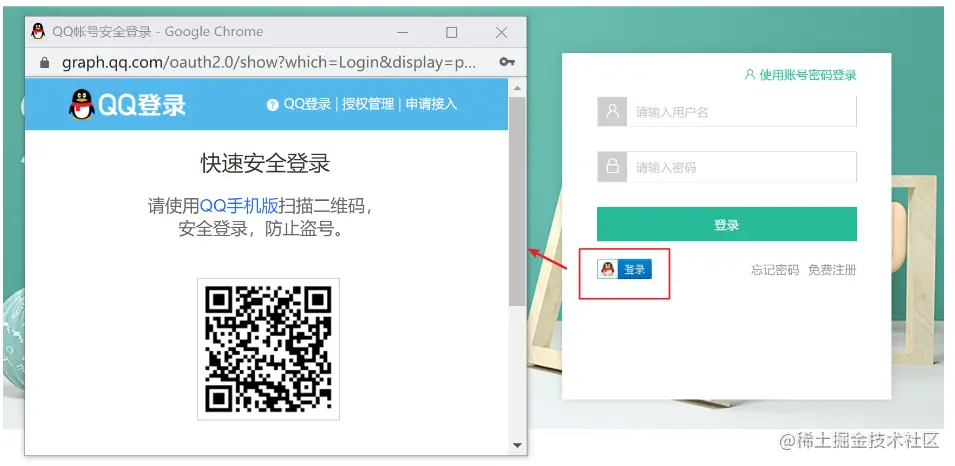
Task: Click the user icon beside username field
Action: (612, 111)
